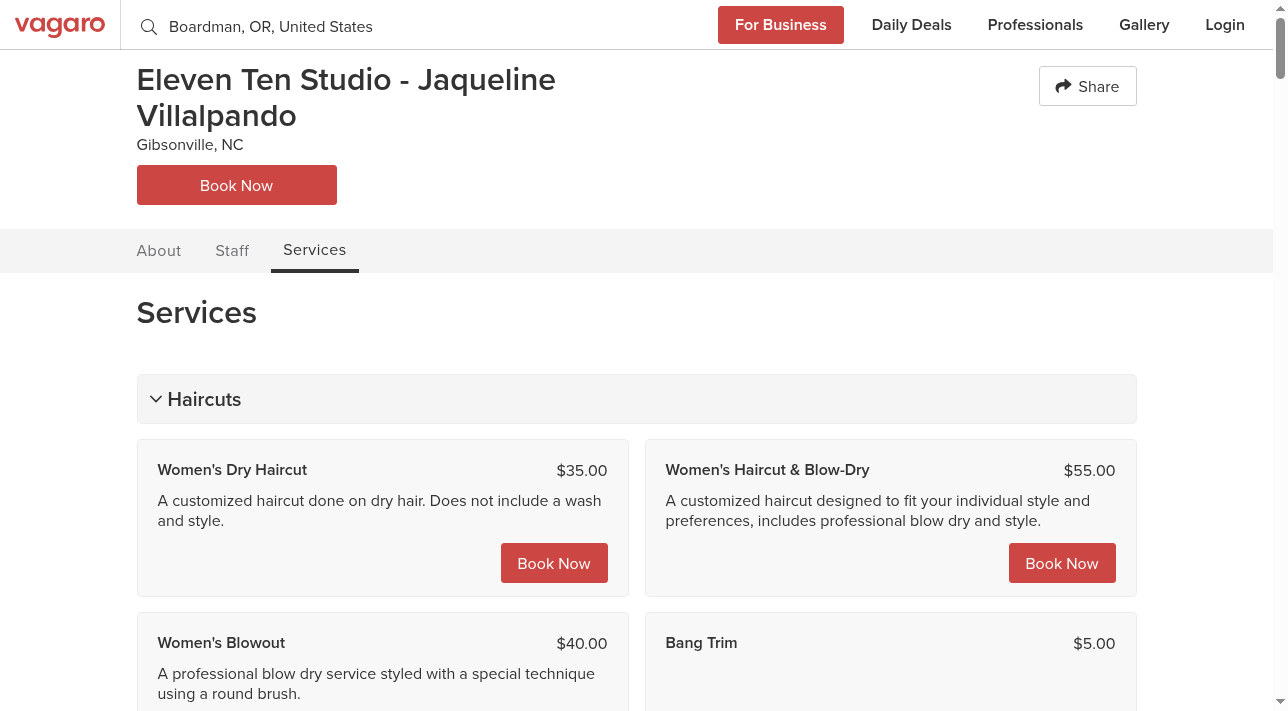Click the Eleven Ten Studio heading
Viewport: 1288px width, 711px height.
click(346, 97)
